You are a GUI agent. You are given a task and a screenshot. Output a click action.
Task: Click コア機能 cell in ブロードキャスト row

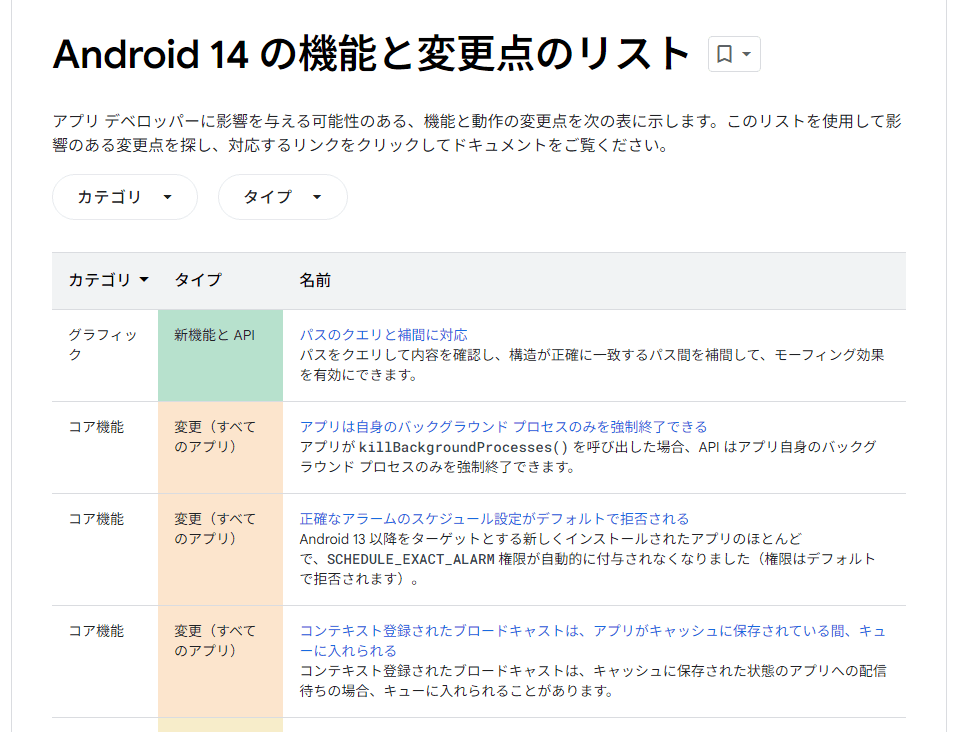pos(105,661)
